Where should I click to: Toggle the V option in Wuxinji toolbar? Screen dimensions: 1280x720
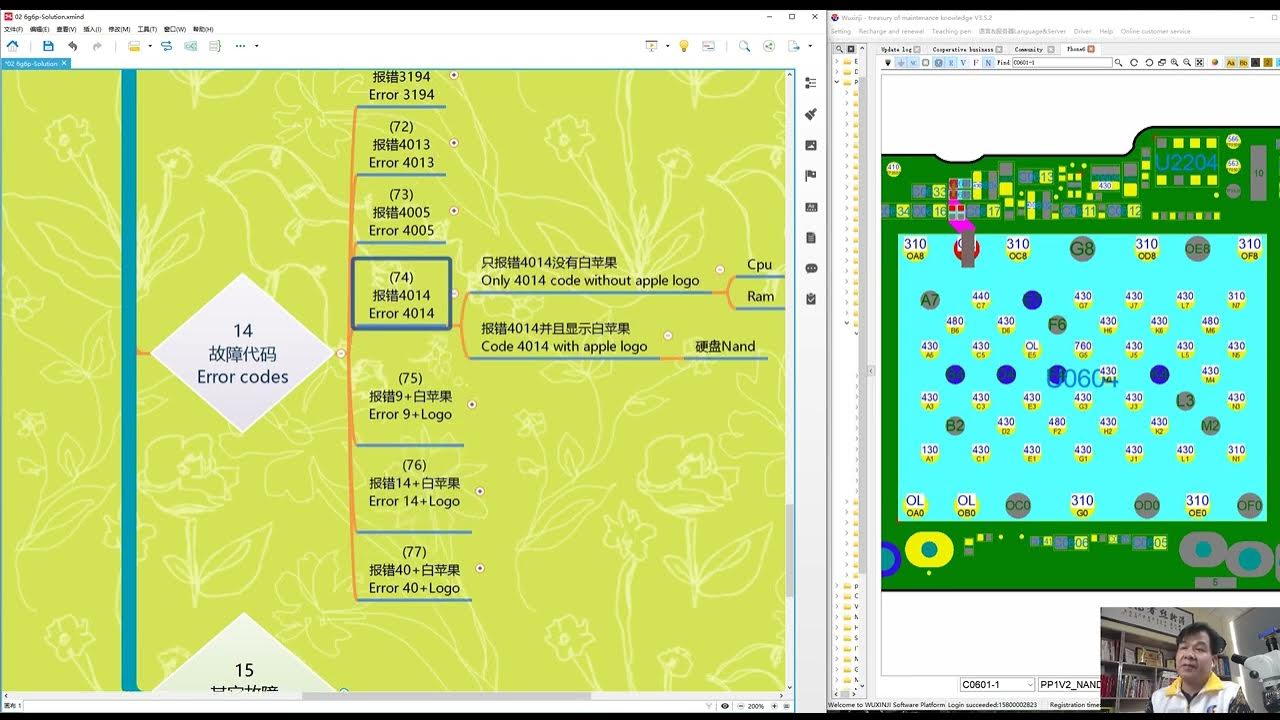[x=963, y=62]
